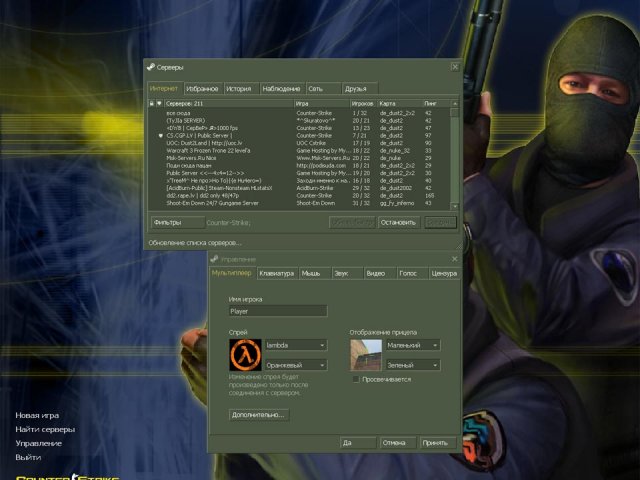Select Warcraft 3 Frozen Trone server row
The width and height of the screenshot is (640, 480).
coord(299,151)
